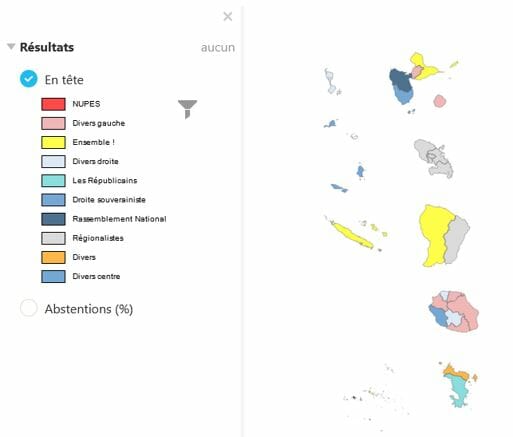Click the funnel filter icon
Viewport: 513px width, 437px height.
(187, 109)
